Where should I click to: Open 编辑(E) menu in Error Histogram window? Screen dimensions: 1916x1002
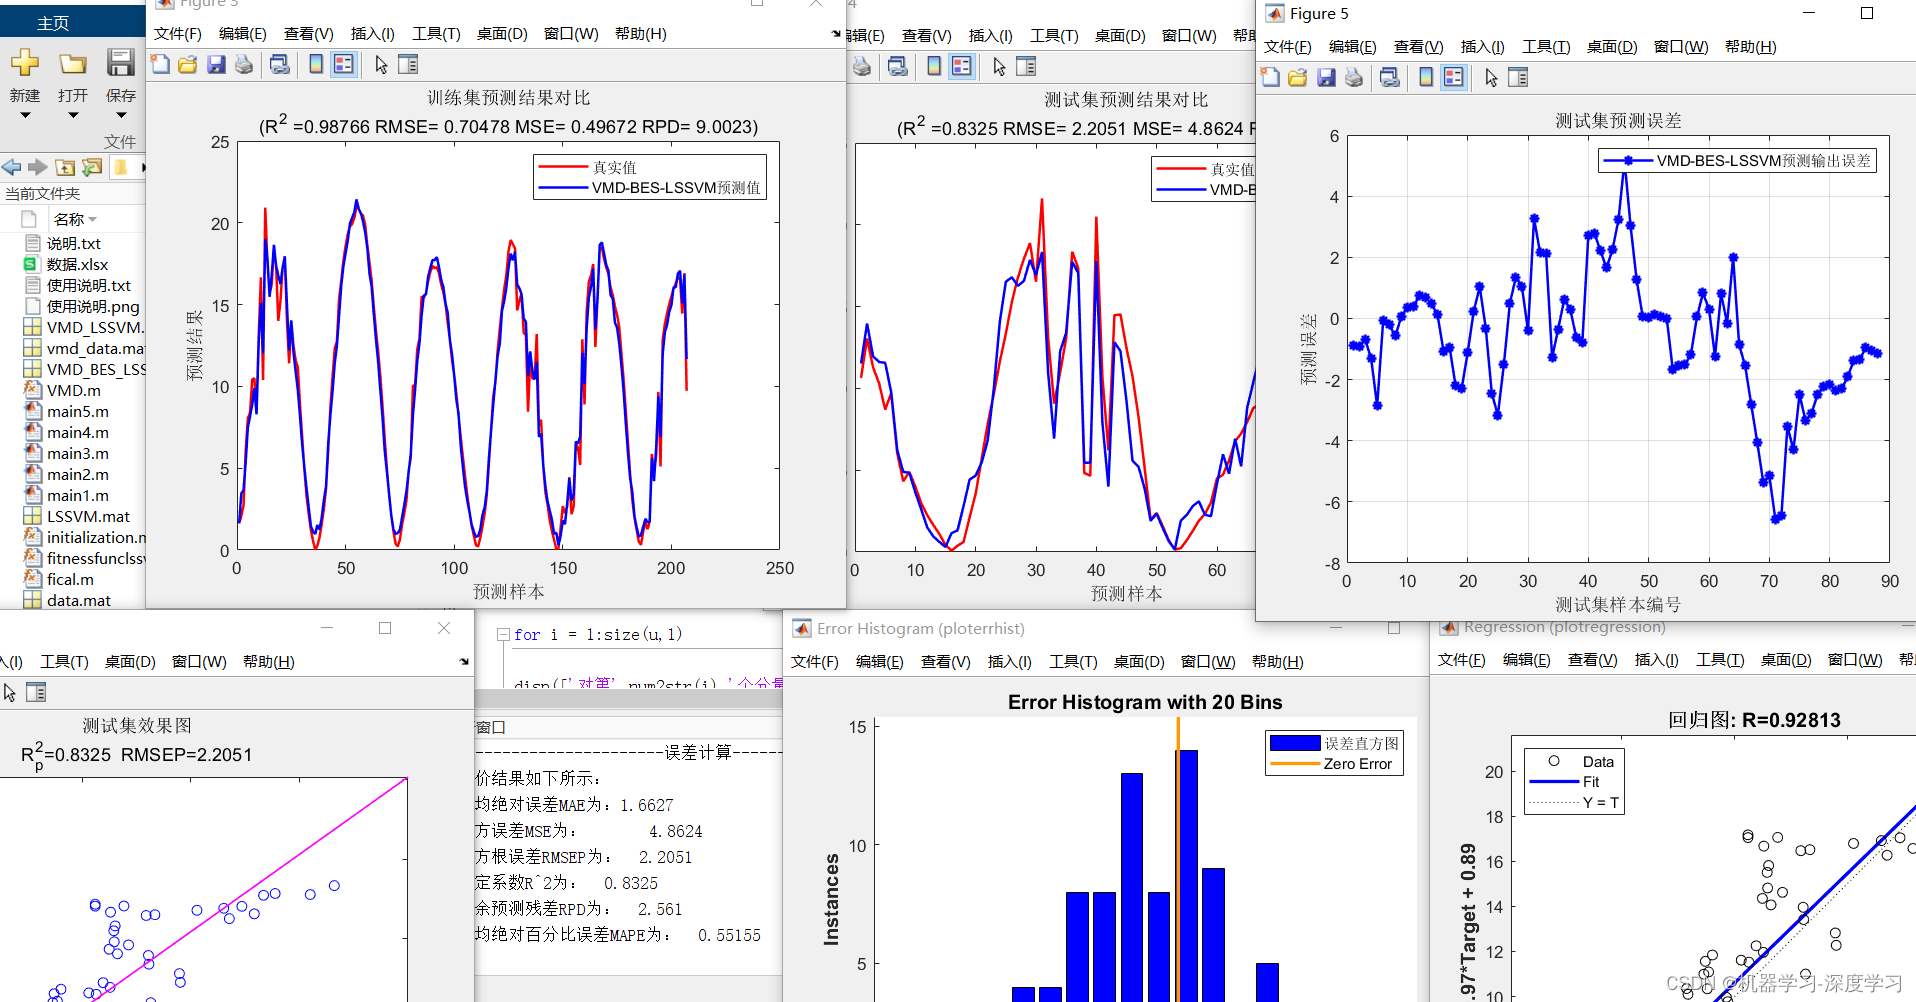[x=880, y=662]
